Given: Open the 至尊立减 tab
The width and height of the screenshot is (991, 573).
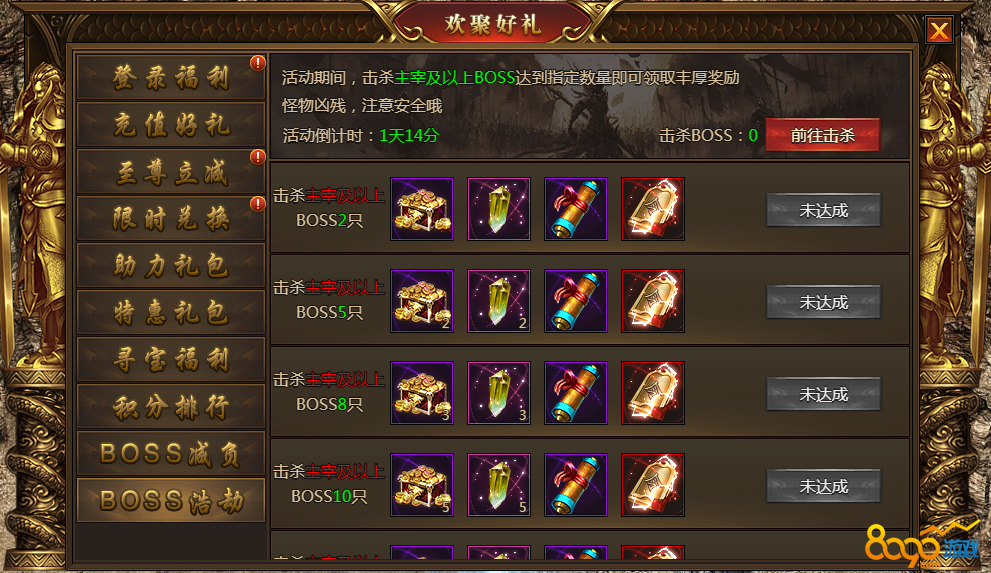Looking at the screenshot, I should pyautogui.click(x=171, y=171).
